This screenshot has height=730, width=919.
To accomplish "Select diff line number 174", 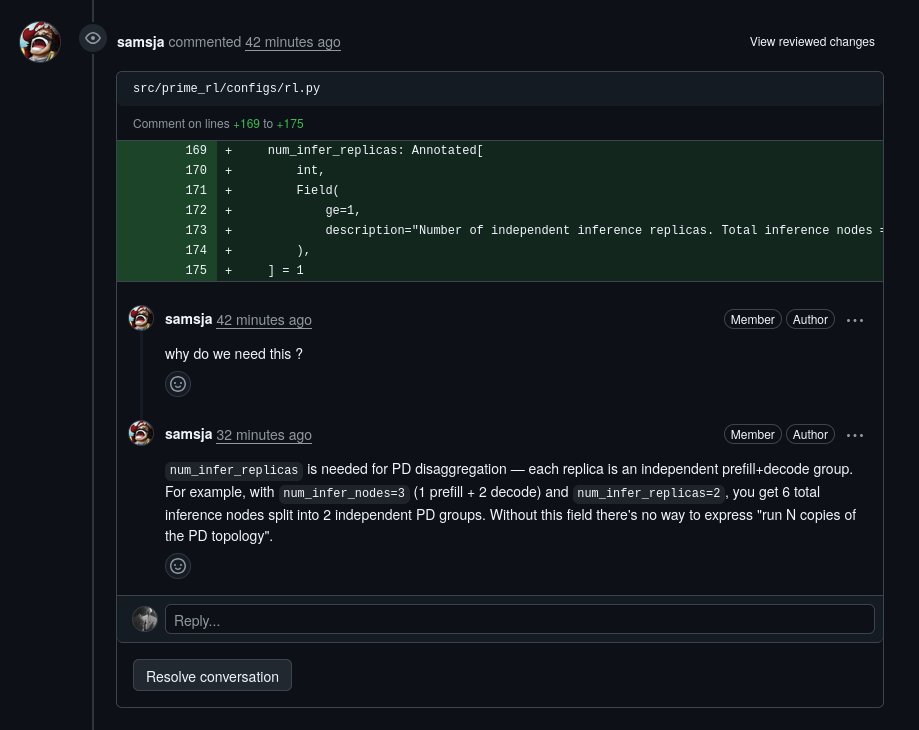I will [196, 250].
